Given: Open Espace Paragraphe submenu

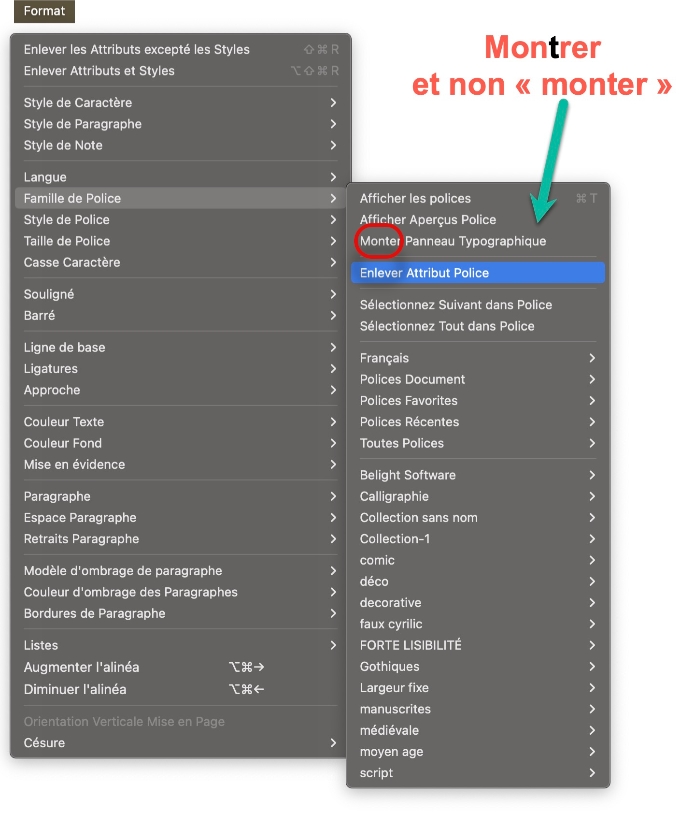Looking at the screenshot, I should click(181, 518).
